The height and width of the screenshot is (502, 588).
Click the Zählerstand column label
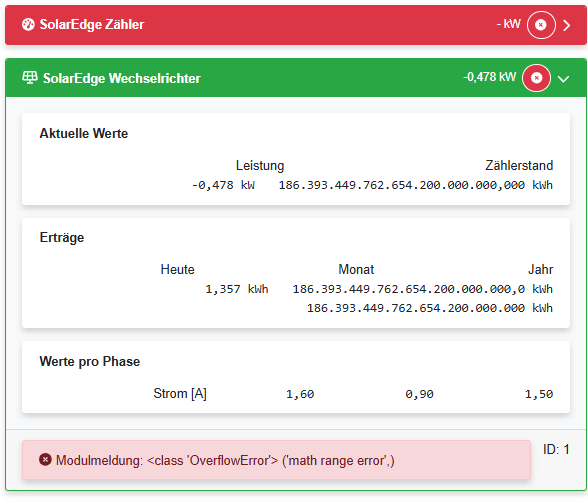coord(519,165)
